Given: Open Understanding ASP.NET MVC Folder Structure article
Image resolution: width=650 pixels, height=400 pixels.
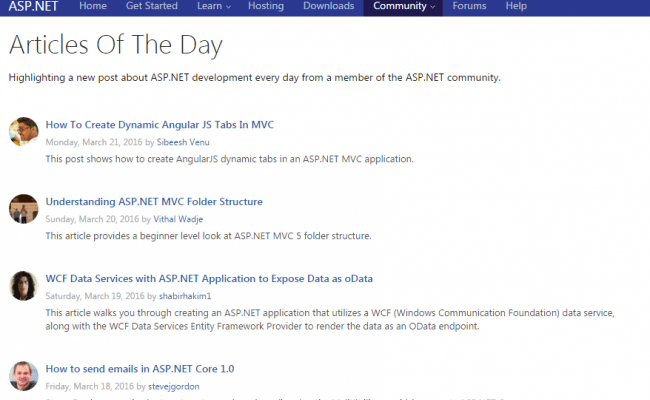Looking at the screenshot, I should (x=154, y=202).
